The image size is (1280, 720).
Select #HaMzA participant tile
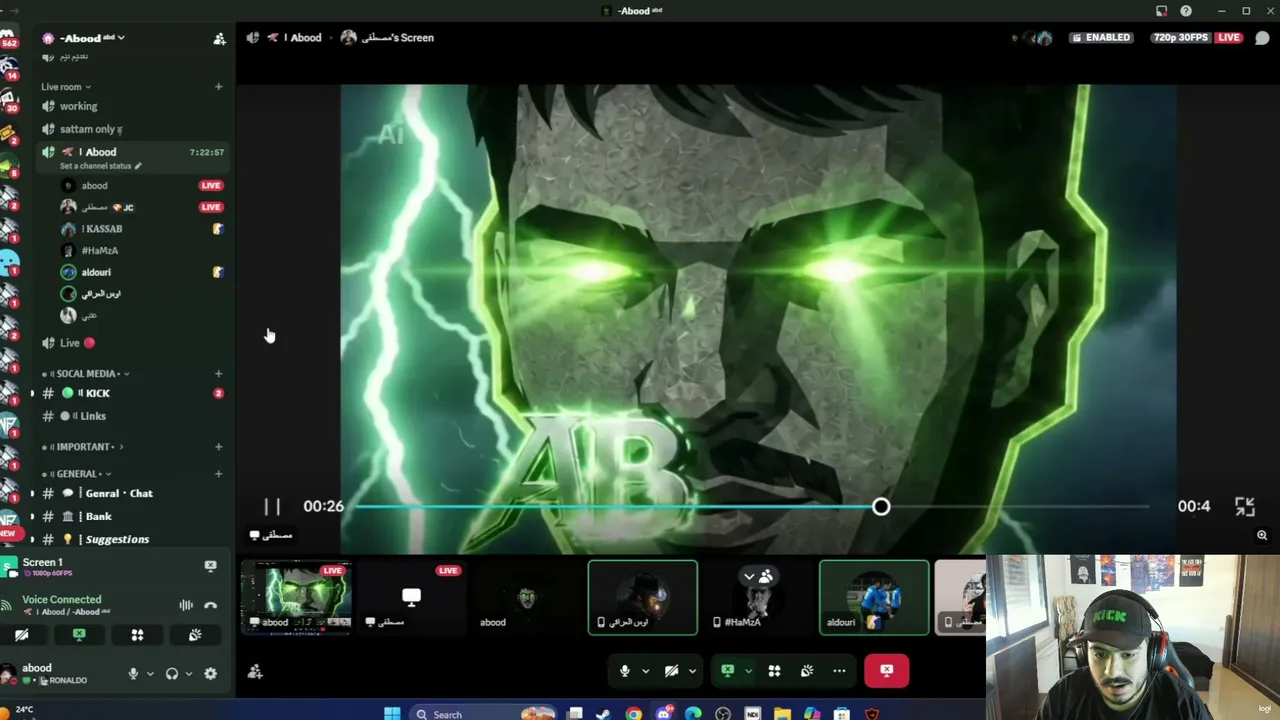coord(759,598)
